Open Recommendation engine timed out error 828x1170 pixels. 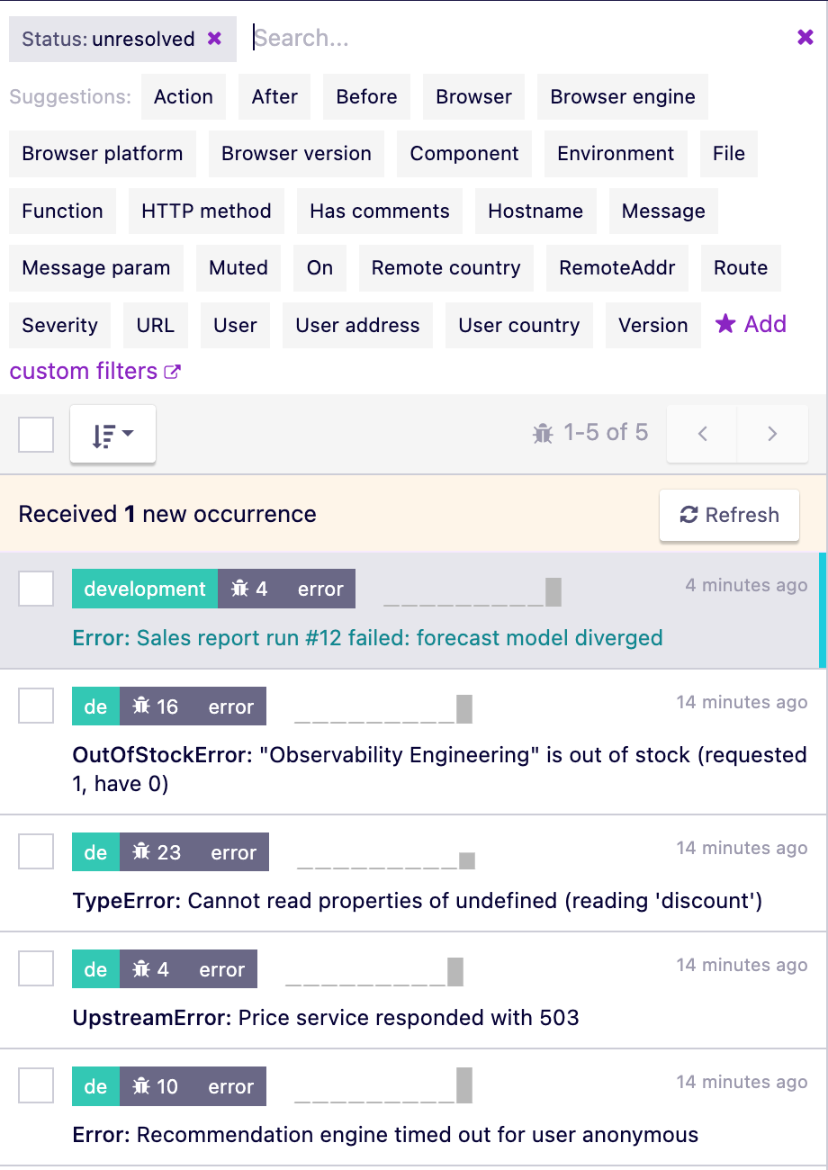(x=386, y=1135)
